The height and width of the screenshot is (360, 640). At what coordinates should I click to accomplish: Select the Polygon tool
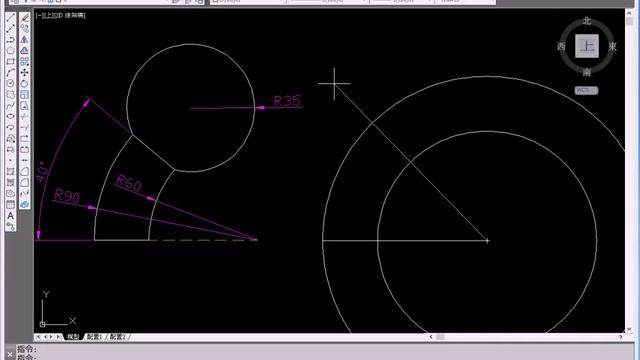coord(11,51)
